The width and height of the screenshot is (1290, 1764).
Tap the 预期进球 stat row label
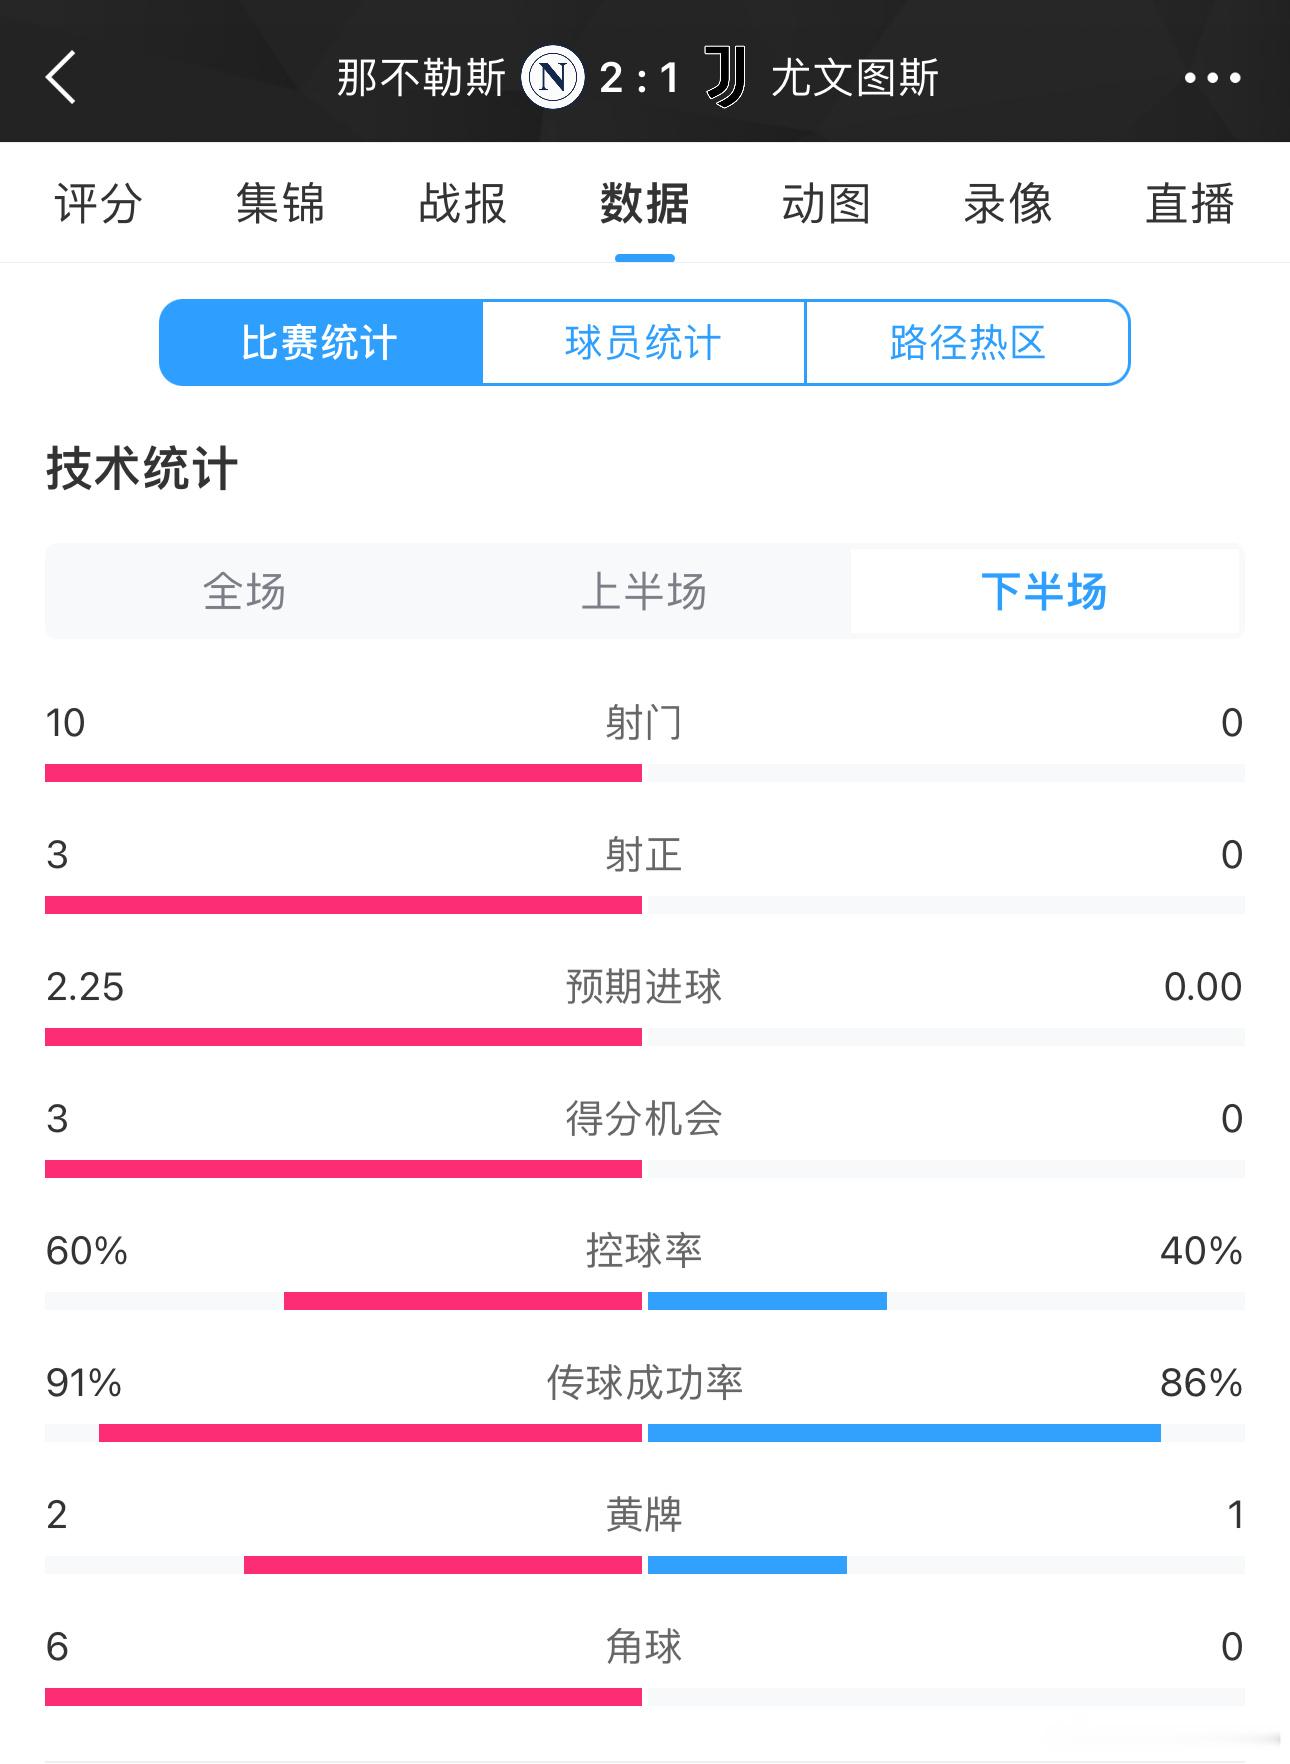644,987
